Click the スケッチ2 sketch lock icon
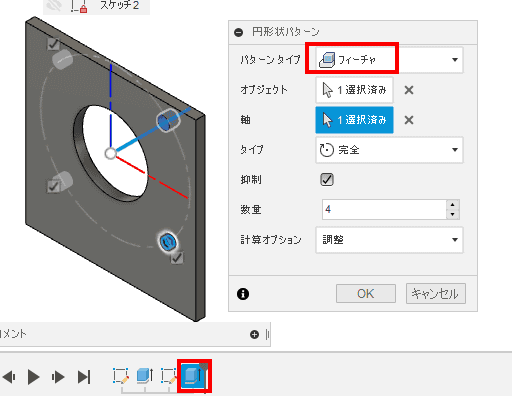 pos(79,6)
